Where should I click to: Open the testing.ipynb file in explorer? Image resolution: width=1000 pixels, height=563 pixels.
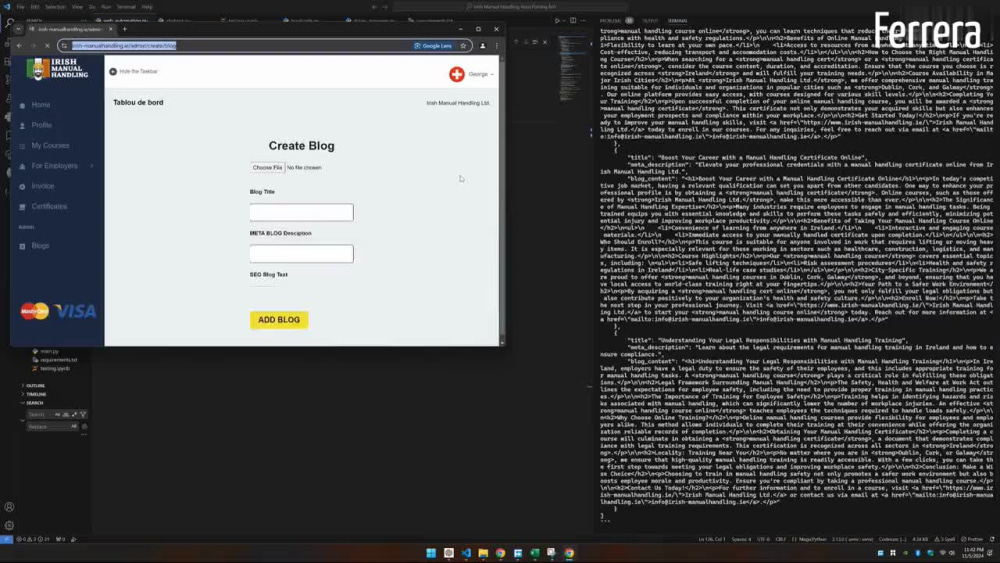pos(55,369)
